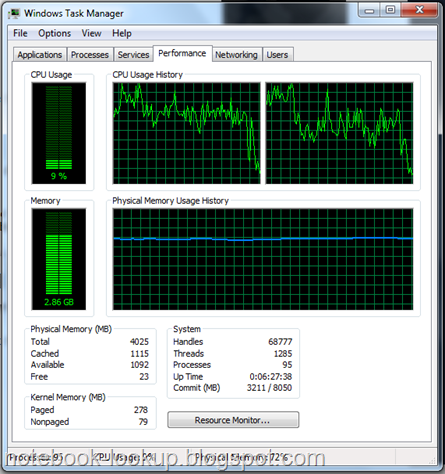The width and height of the screenshot is (445, 474).
Task: Open the View menu
Action: (91, 33)
